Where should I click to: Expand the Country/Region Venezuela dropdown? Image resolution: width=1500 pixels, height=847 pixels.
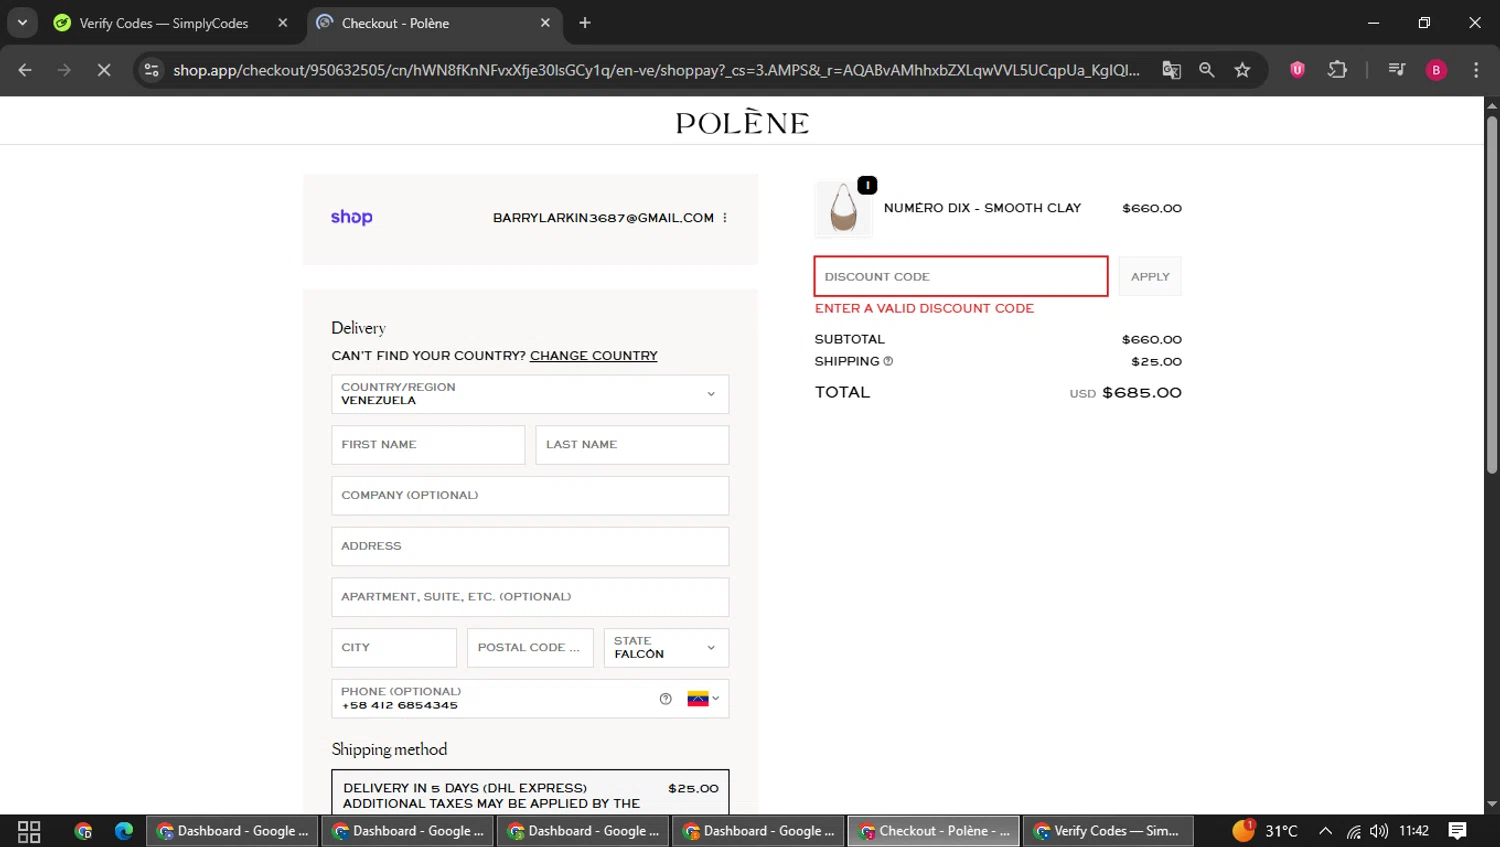pyautogui.click(x=530, y=394)
